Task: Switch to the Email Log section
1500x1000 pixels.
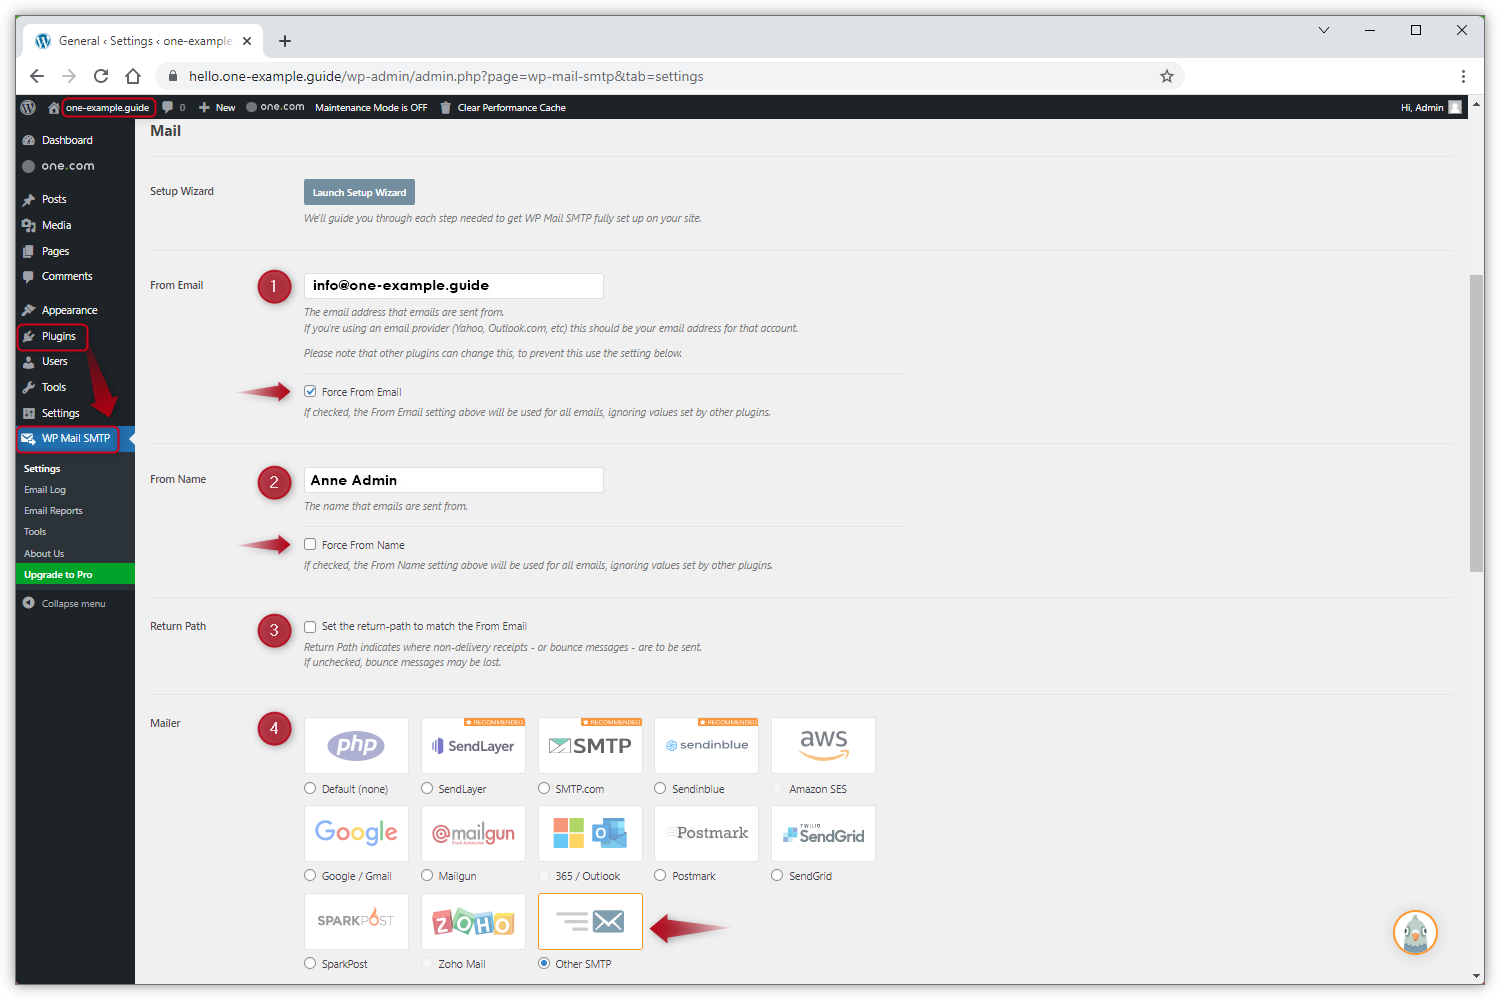Action: pos(45,489)
